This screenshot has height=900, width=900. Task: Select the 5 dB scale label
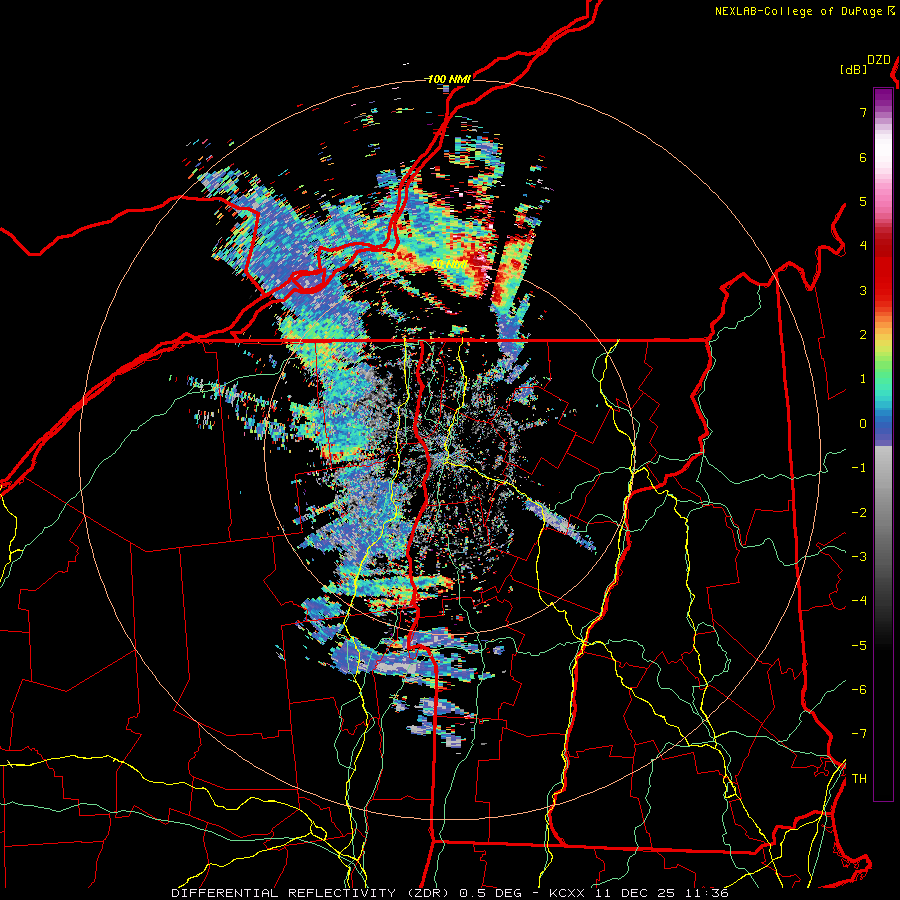pyautogui.click(x=863, y=201)
